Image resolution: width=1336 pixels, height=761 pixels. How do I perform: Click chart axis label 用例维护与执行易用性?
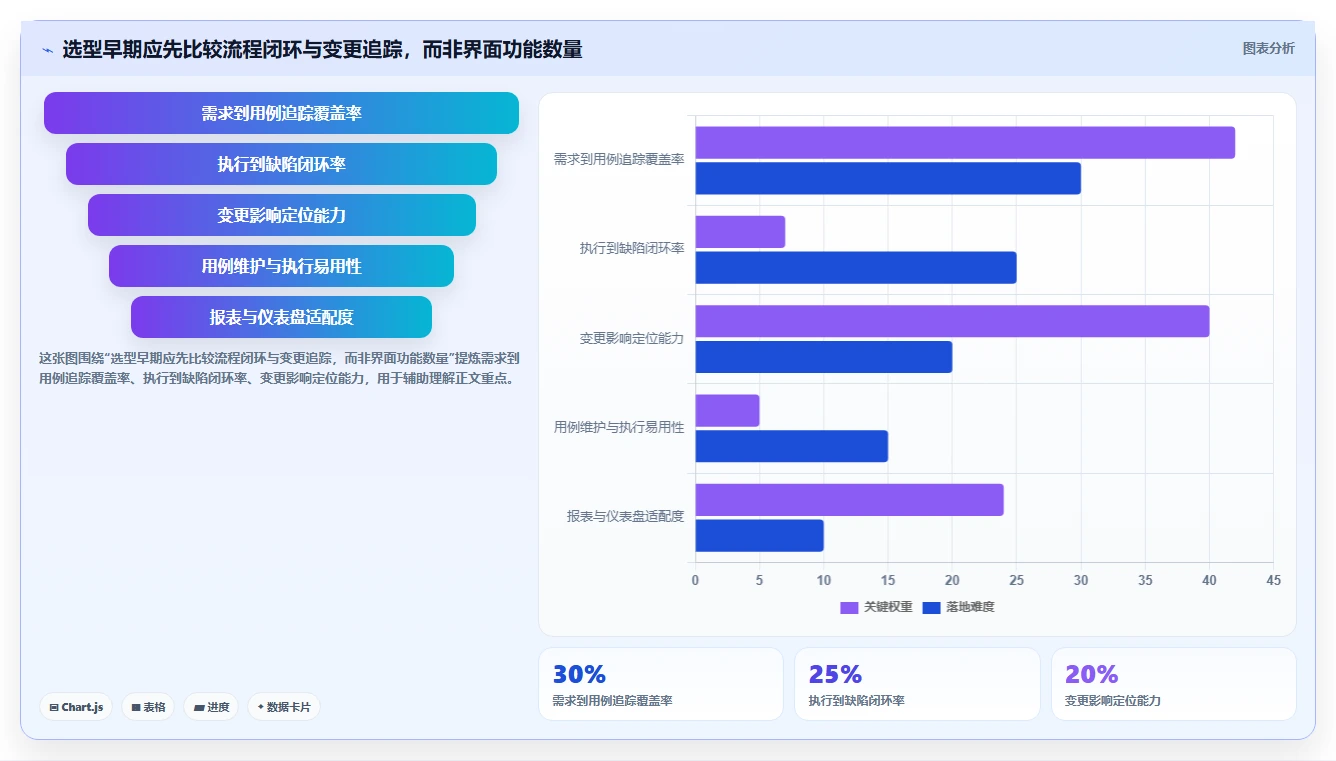point(619,427)
